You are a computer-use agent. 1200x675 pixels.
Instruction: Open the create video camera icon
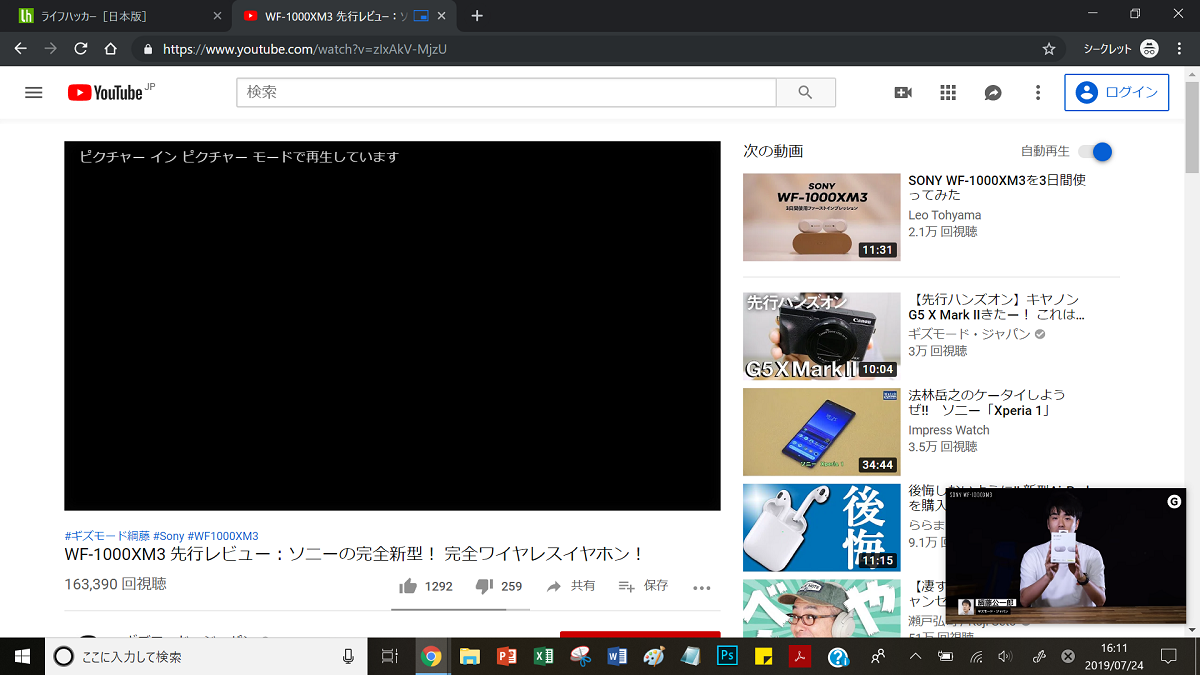click(903, 92)
